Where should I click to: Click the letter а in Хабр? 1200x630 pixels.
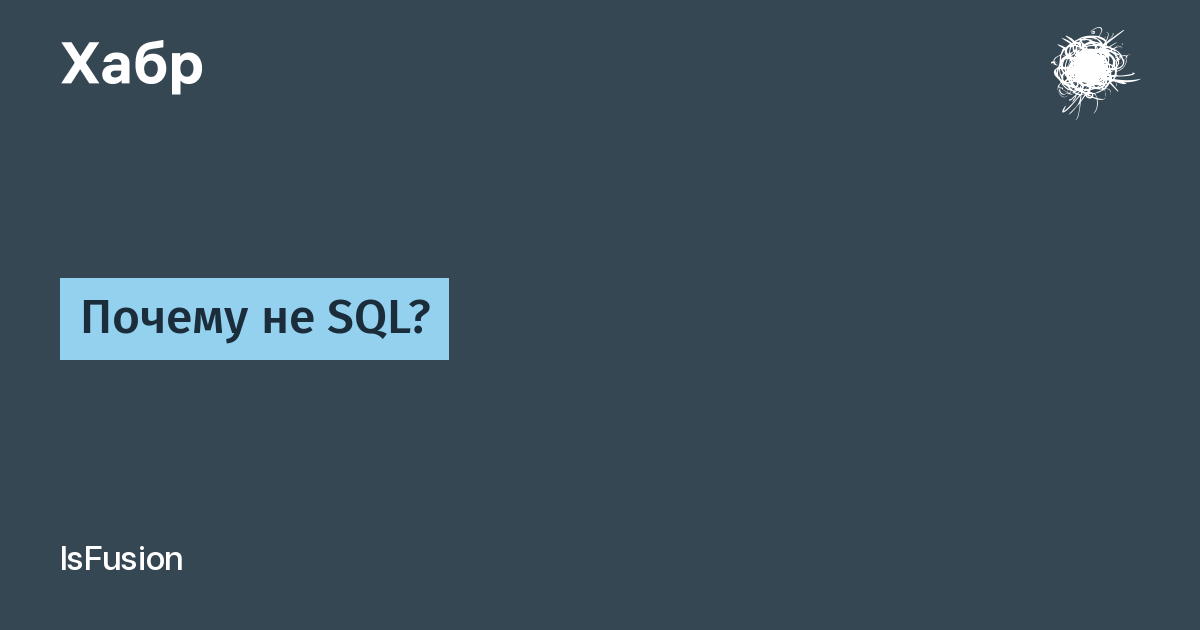(x=117, y=70)
